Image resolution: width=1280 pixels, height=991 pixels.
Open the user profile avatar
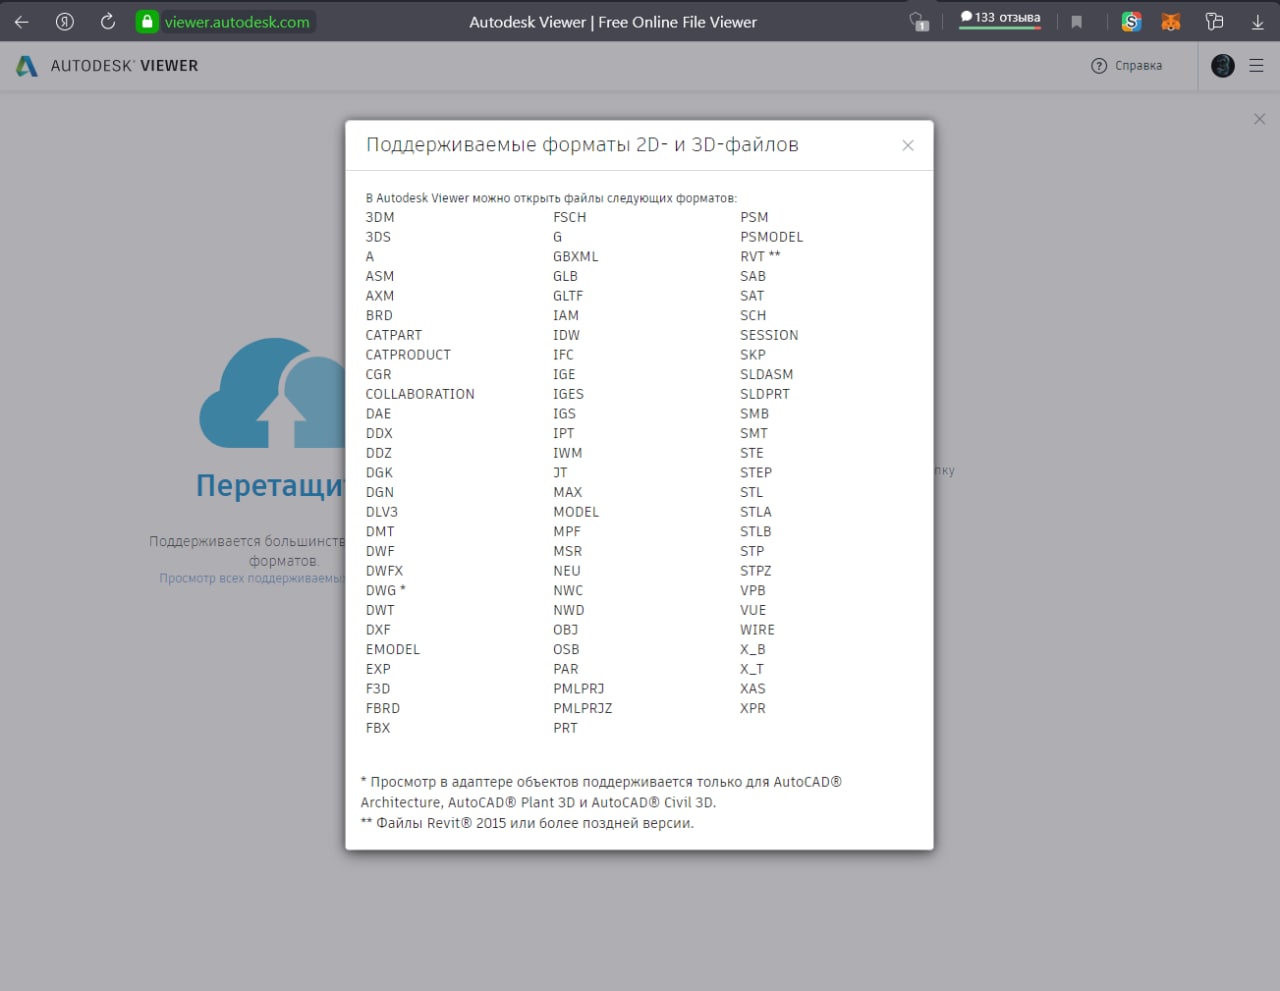coord(1222,66)
